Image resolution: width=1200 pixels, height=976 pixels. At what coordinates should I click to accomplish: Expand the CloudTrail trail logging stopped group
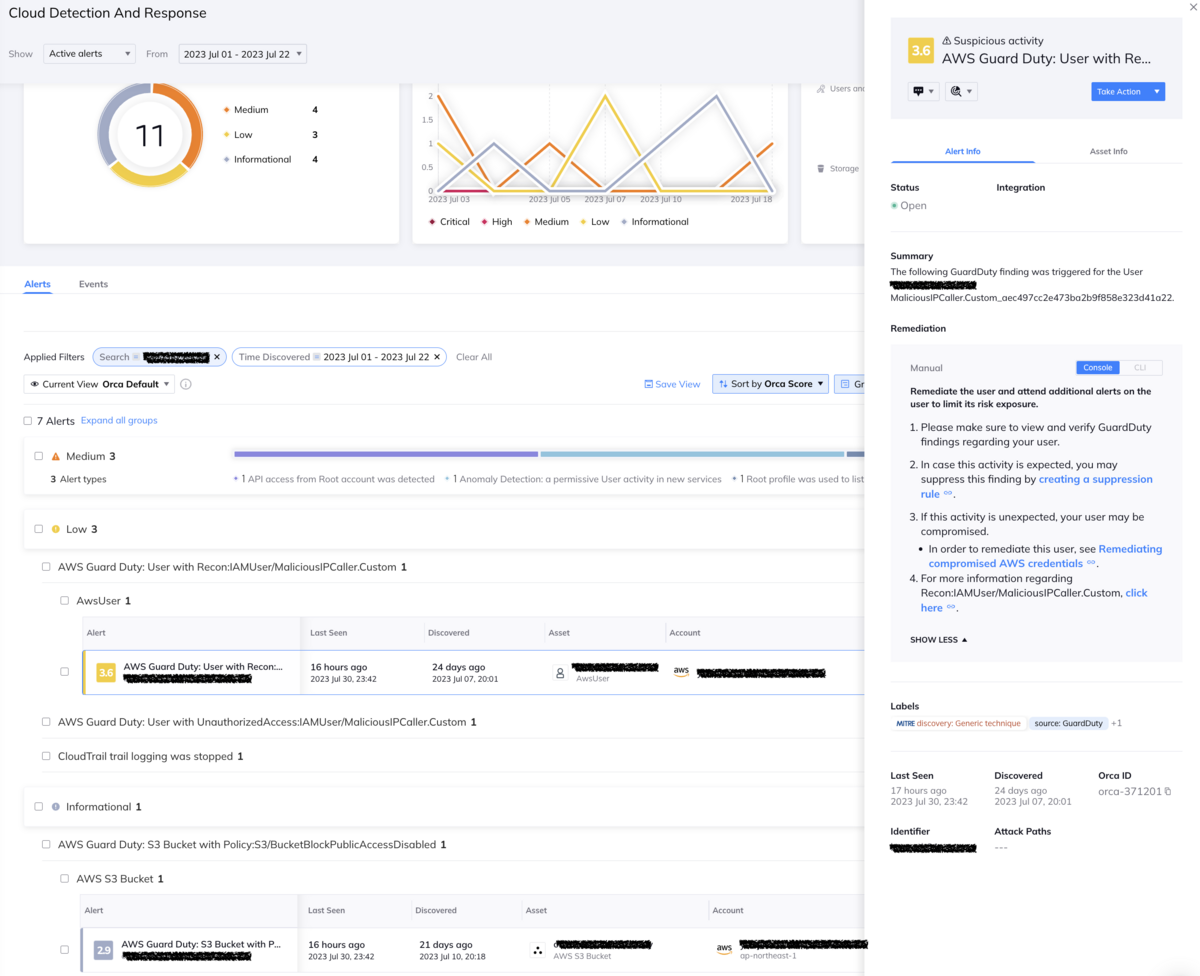(x=150, y=756)
